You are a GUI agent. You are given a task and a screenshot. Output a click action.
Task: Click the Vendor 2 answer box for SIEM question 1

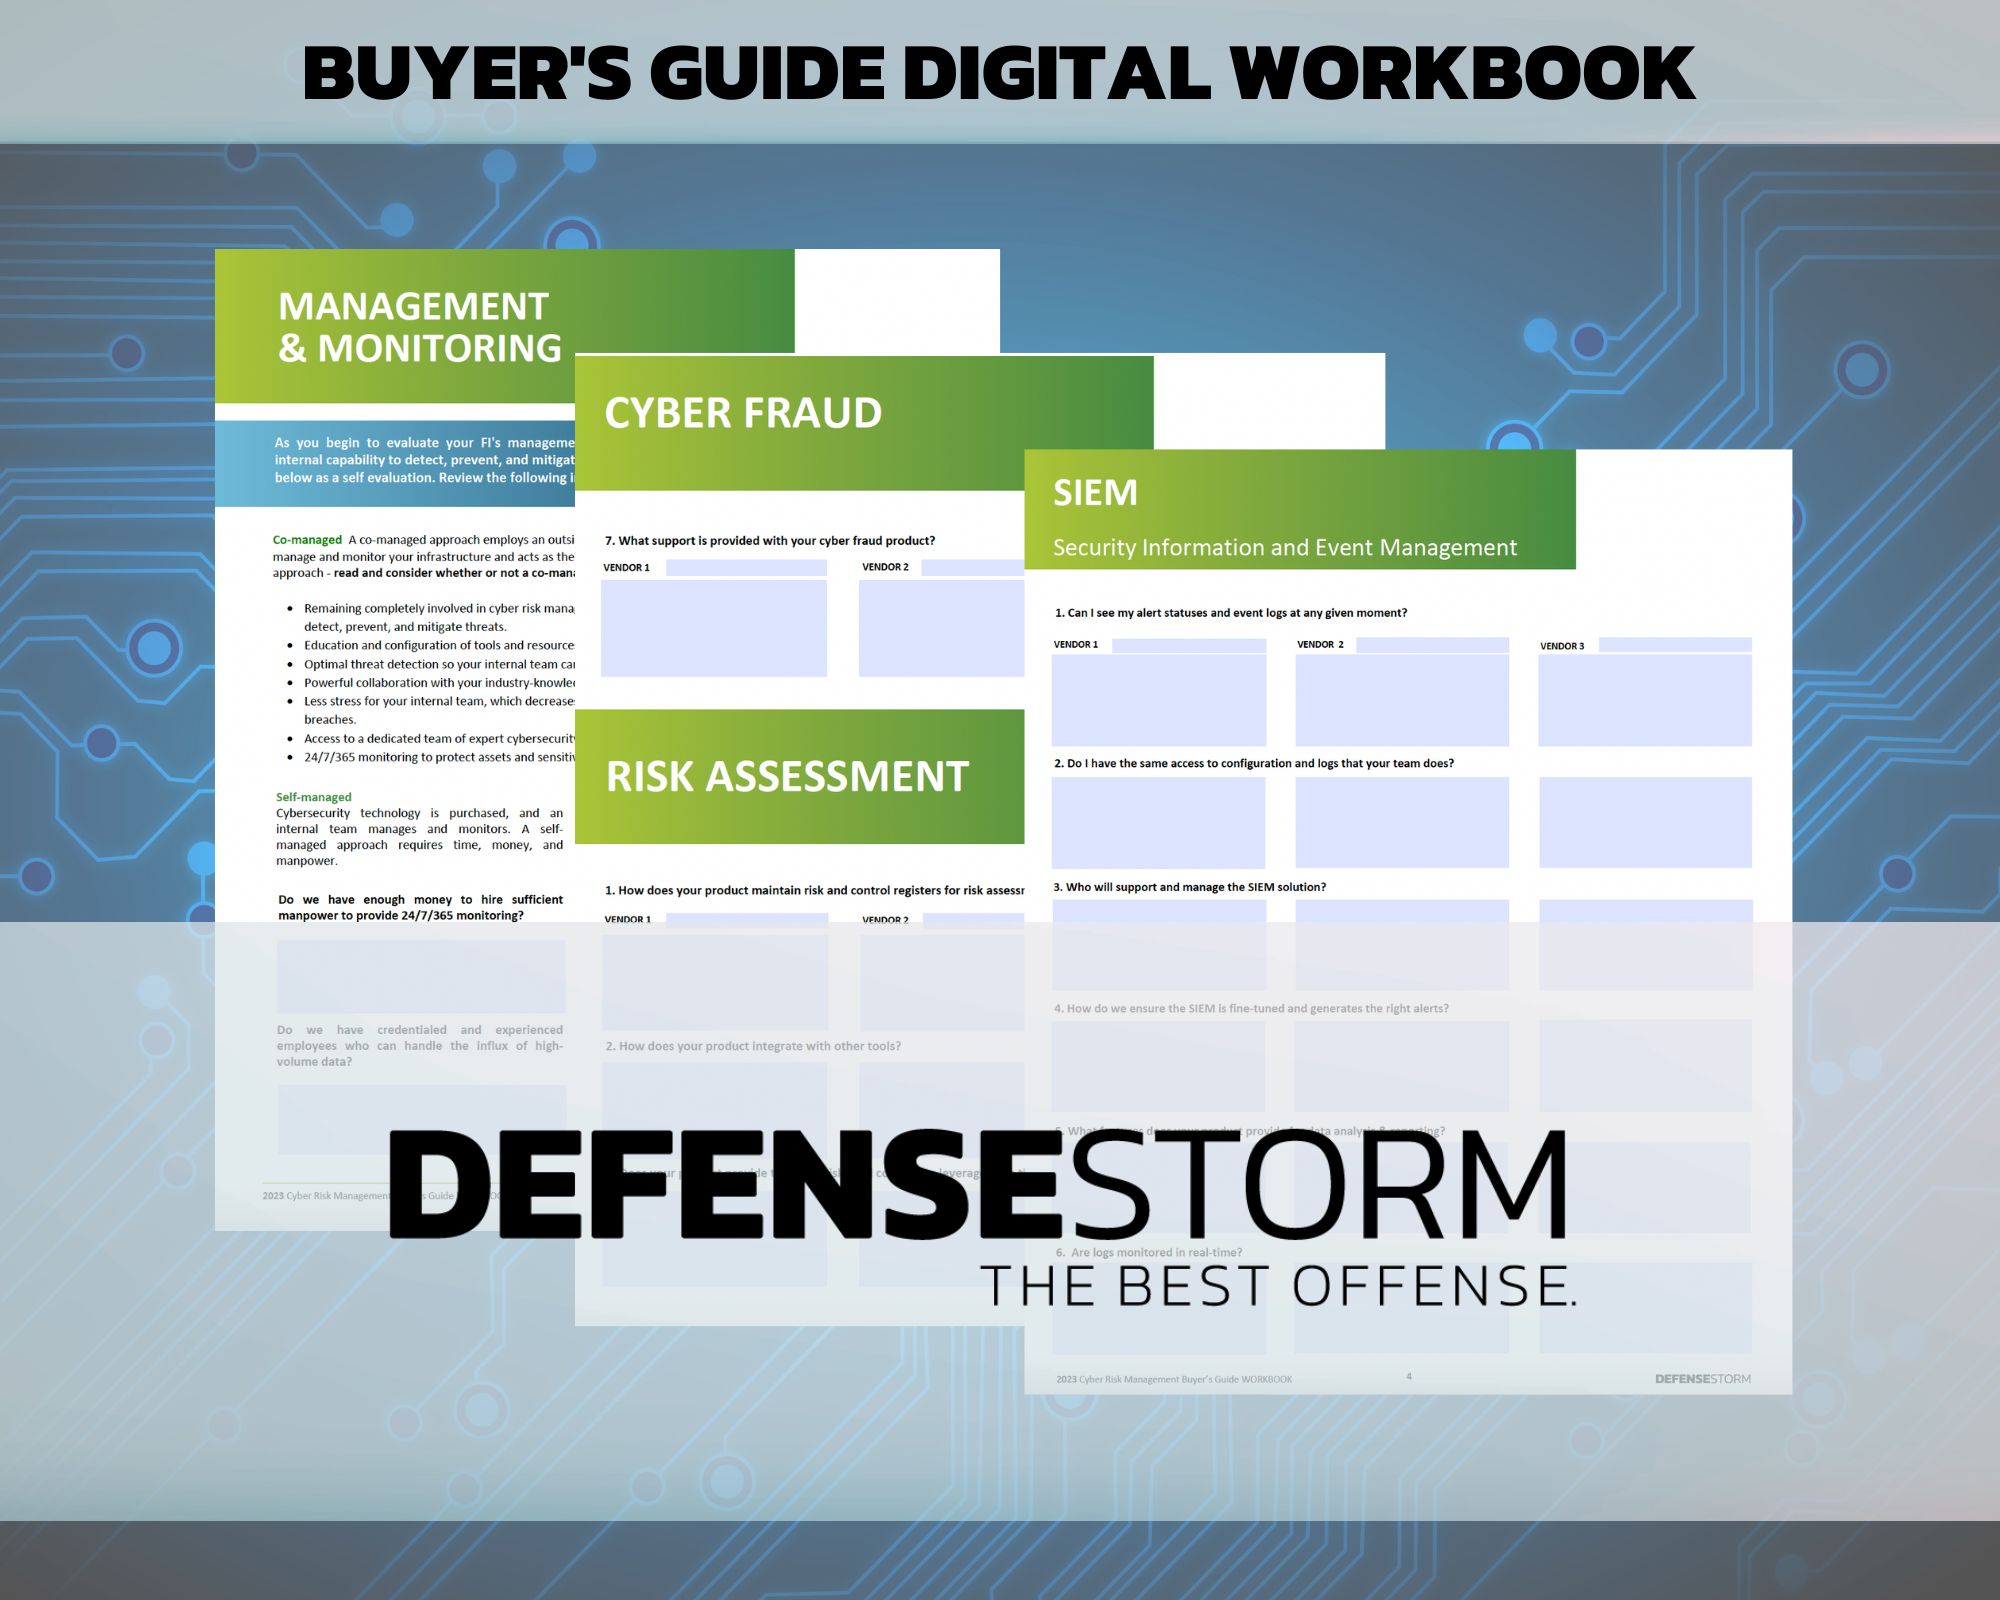click(x=1402, y=700)
